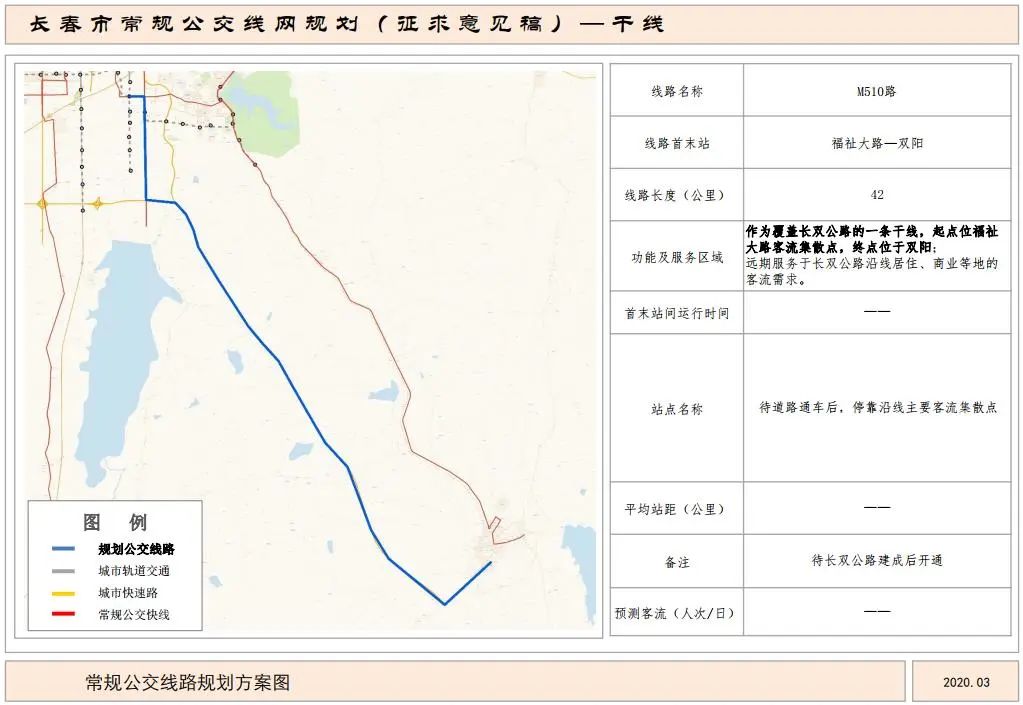Select the '平均站距（公里）' label cell
Viewport: 1023px width, 705px height.
[677, 509]
